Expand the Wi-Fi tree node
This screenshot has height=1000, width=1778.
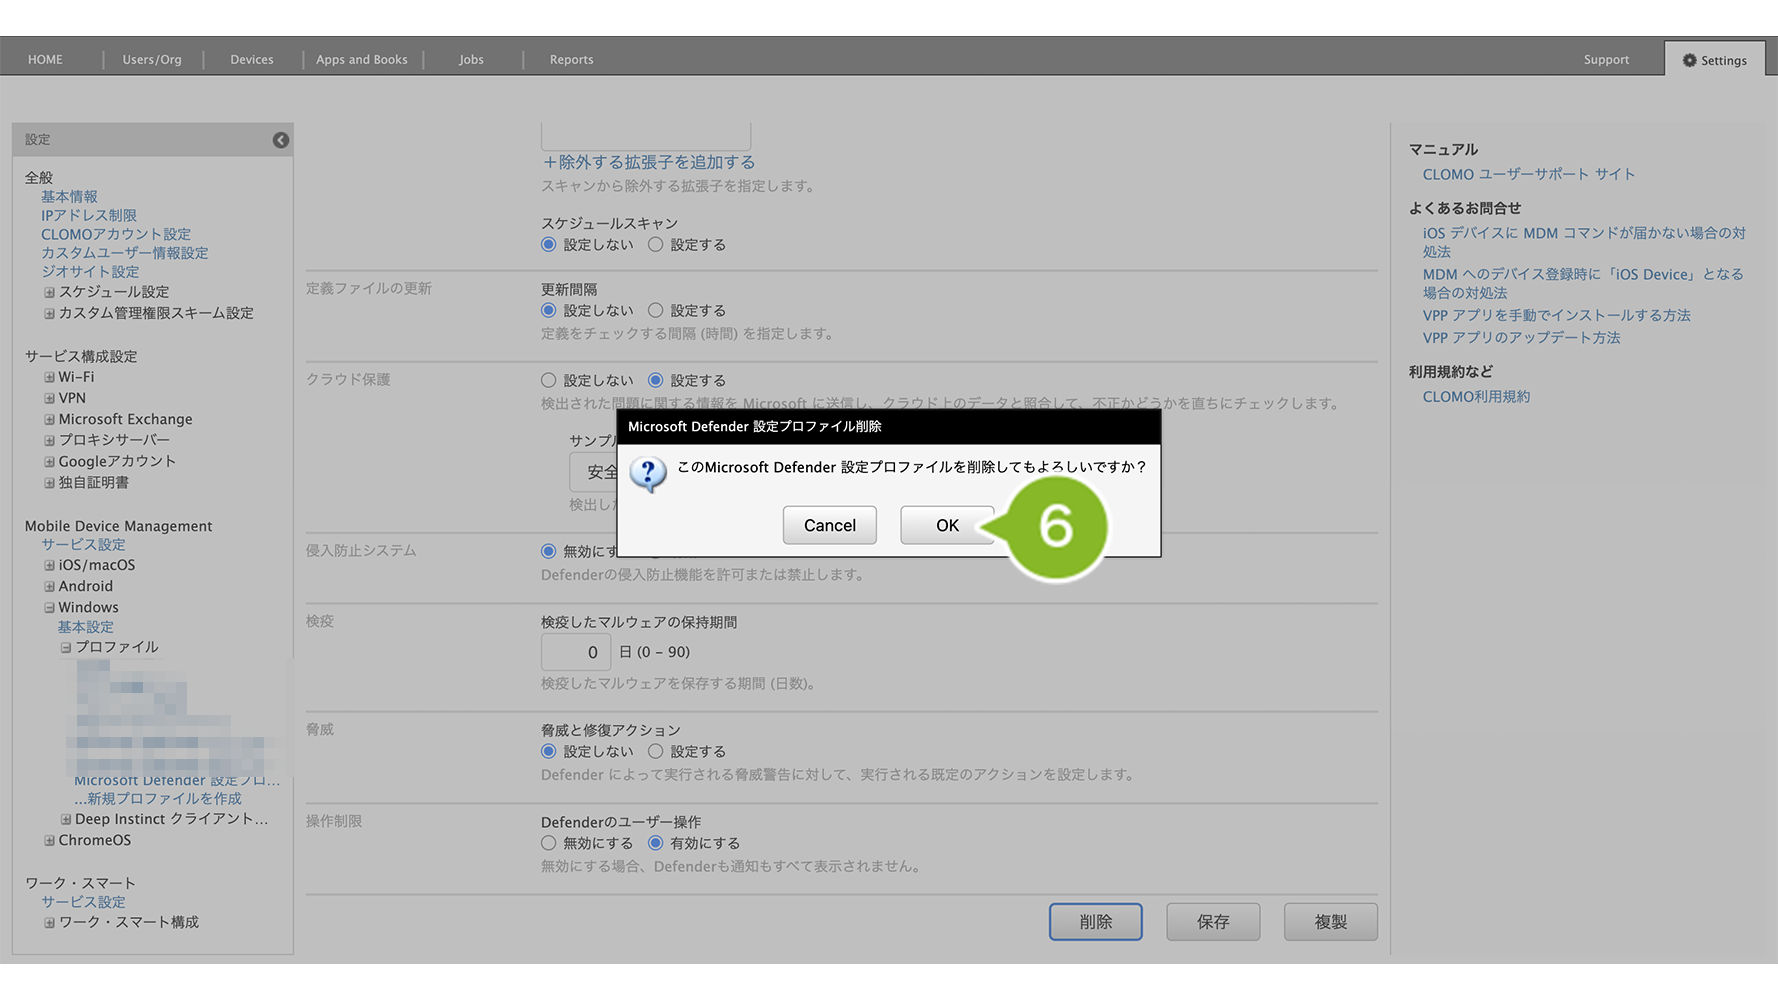pyautogui.click(x=49, y=377)
